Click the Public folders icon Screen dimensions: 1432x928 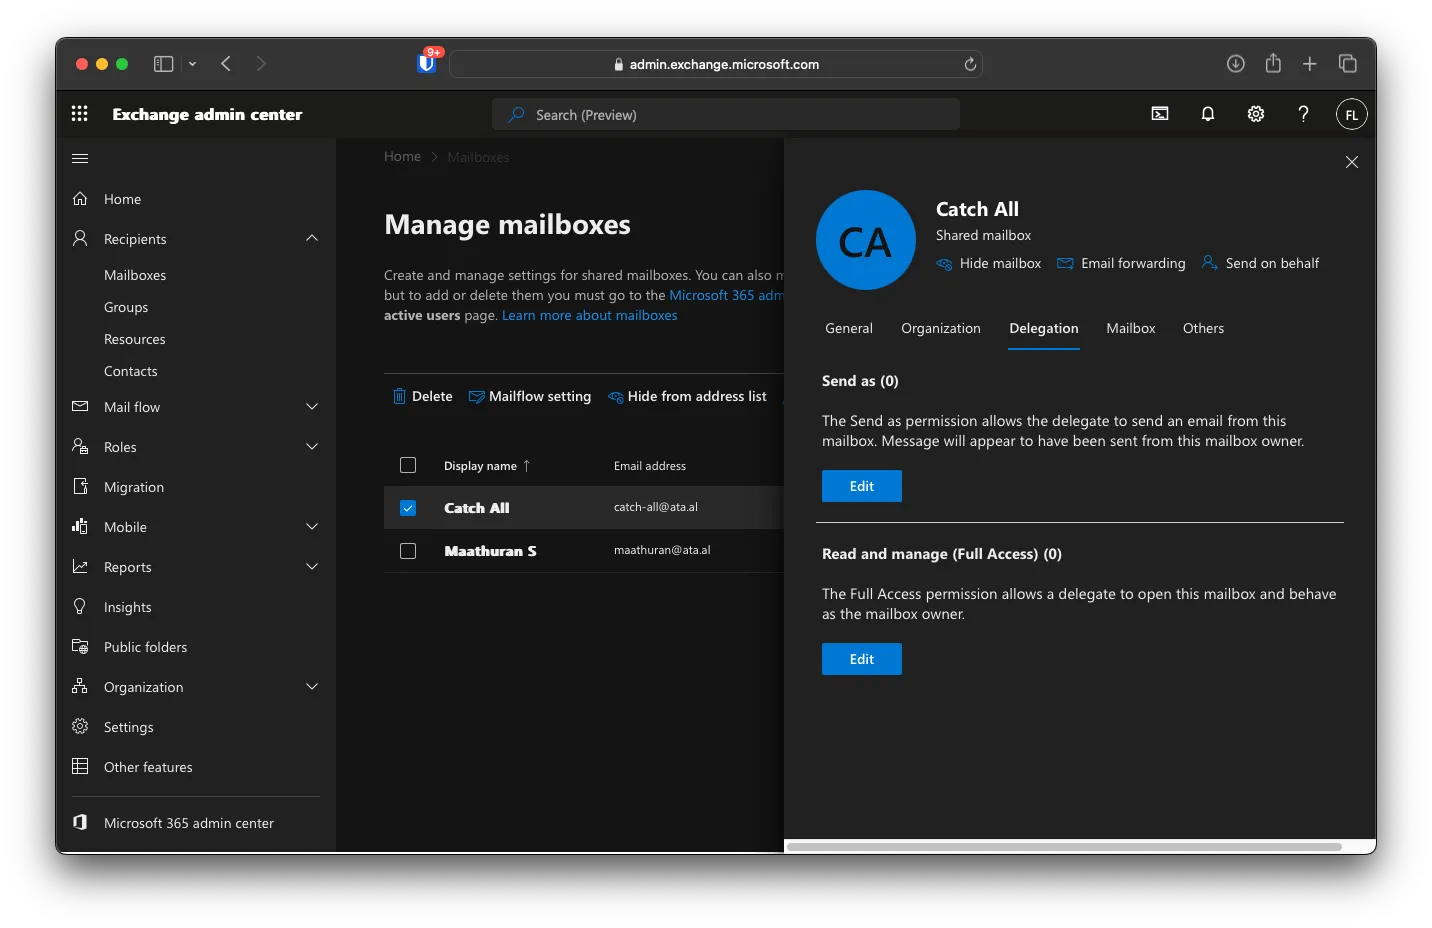point(80,646)
